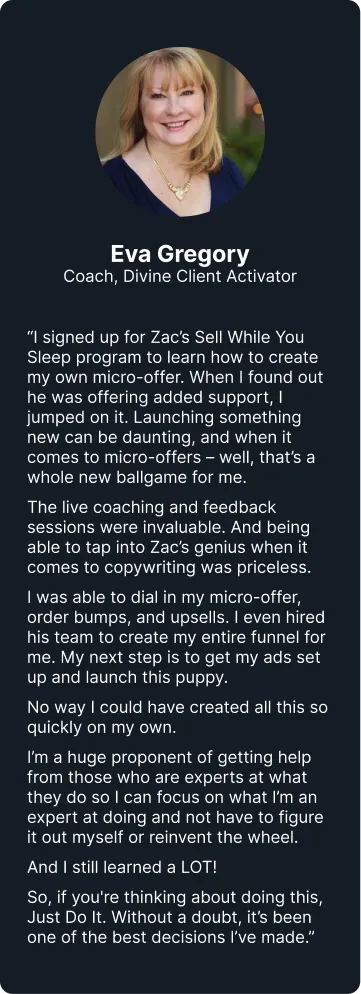This screenshot has width=361, height=994.
Task: Click the line 'I'm a huge proponent of getting help'
Action: click(169, 758)
